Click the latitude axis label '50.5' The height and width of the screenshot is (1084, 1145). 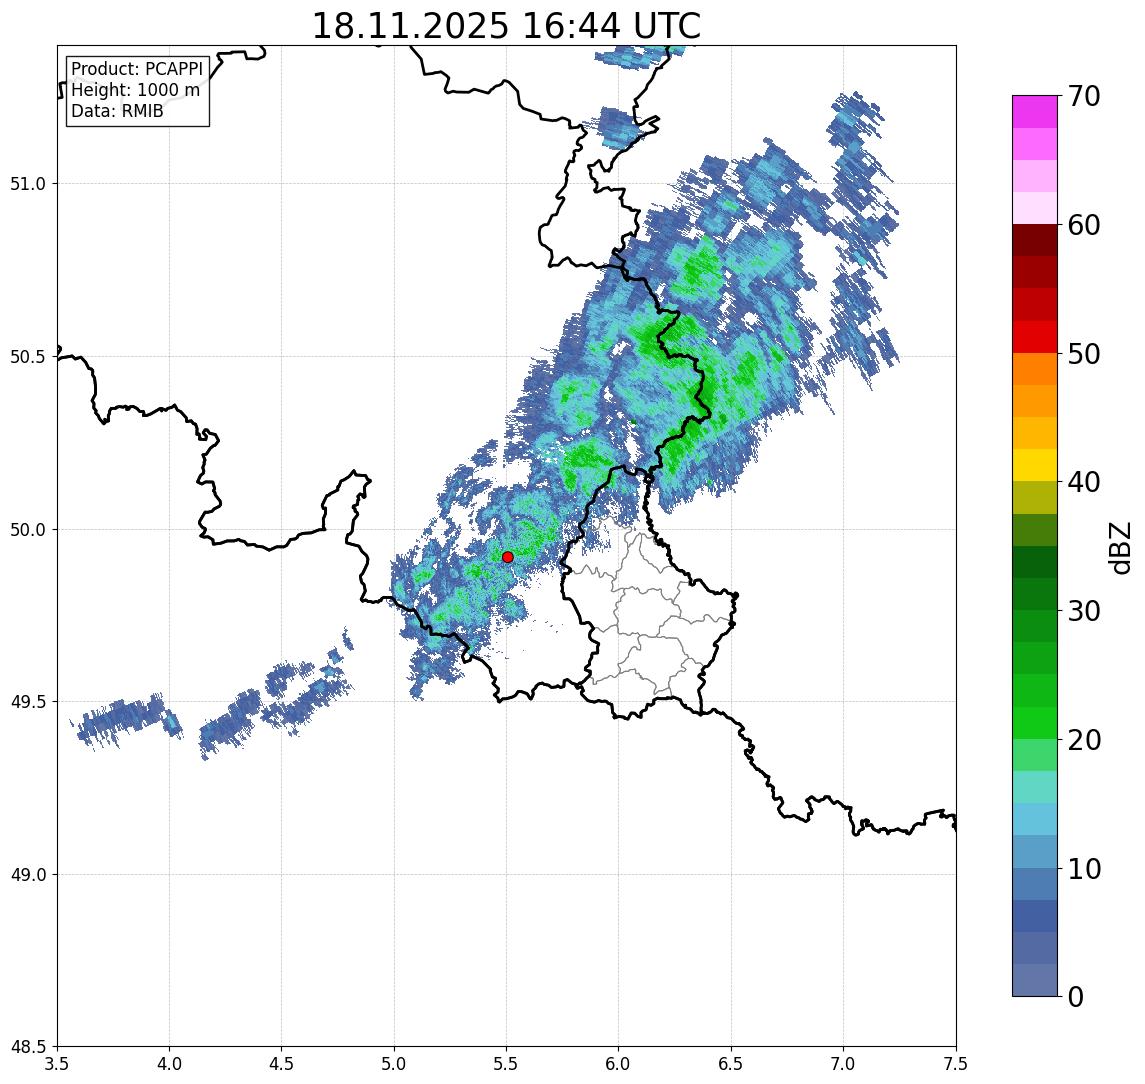tap(28, 357)
